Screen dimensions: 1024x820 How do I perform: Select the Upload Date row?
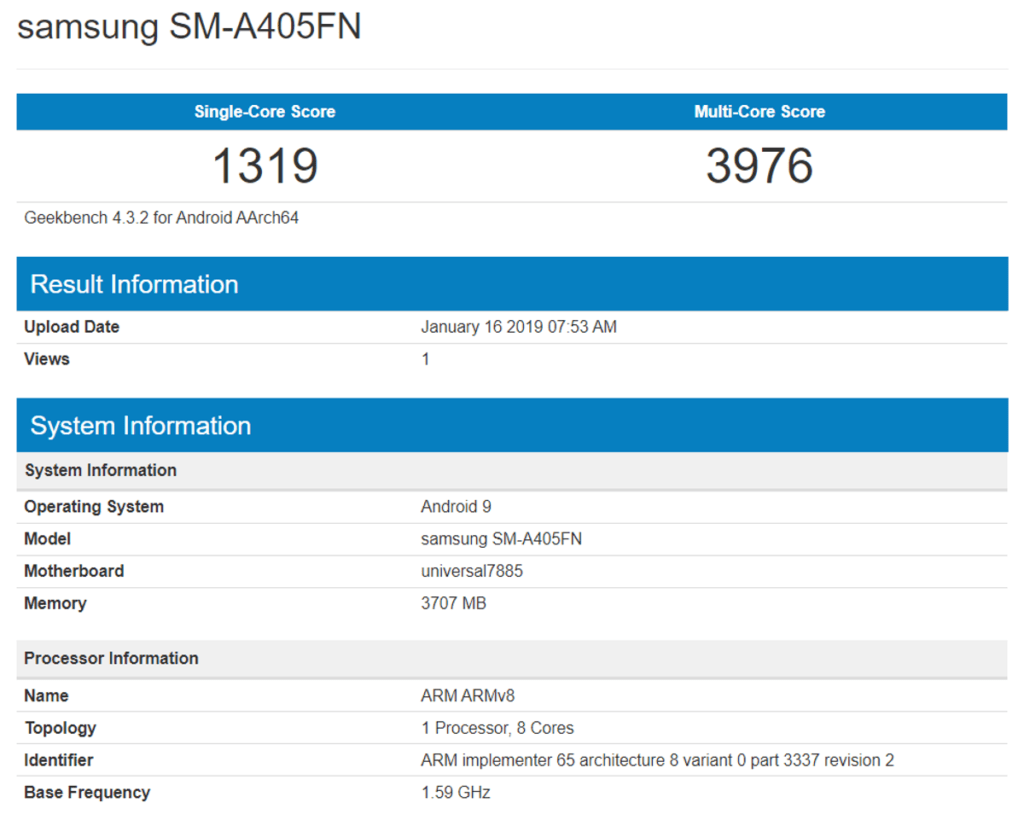point(71,327)
